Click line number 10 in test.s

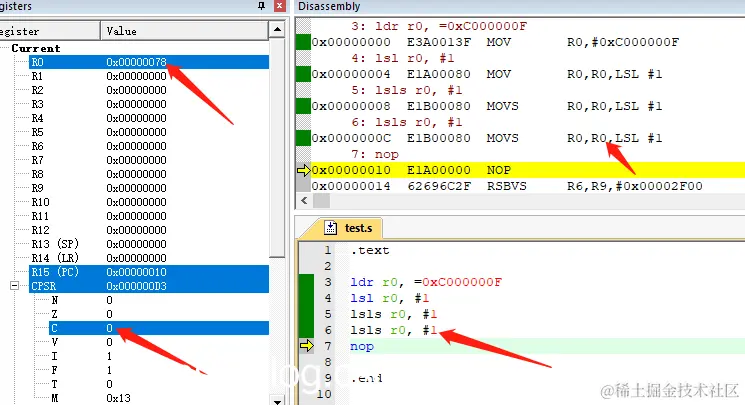coord(324,394)
